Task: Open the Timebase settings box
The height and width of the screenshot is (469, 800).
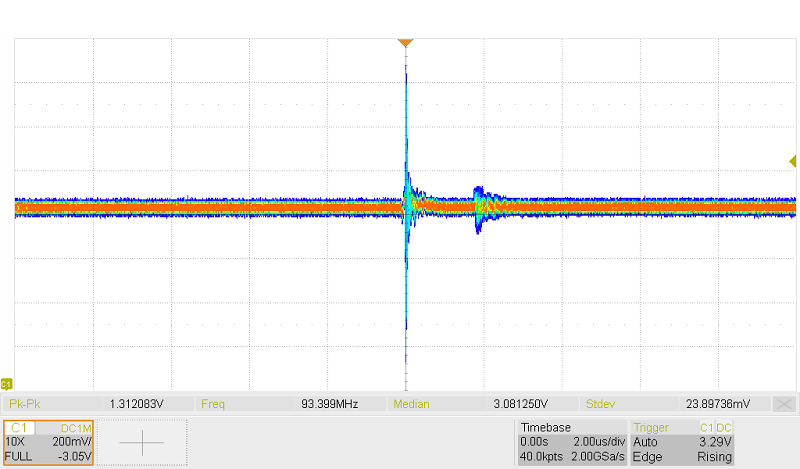Action: (x=571, y=442)
